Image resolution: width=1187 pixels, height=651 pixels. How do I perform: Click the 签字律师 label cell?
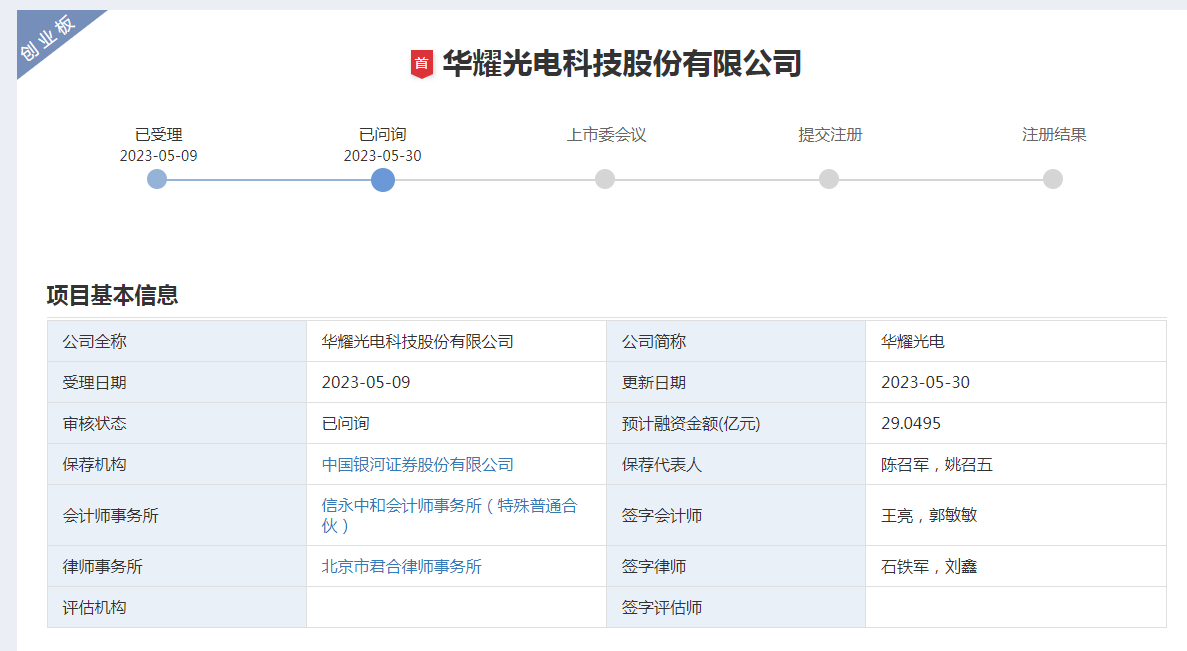[736, 566]
